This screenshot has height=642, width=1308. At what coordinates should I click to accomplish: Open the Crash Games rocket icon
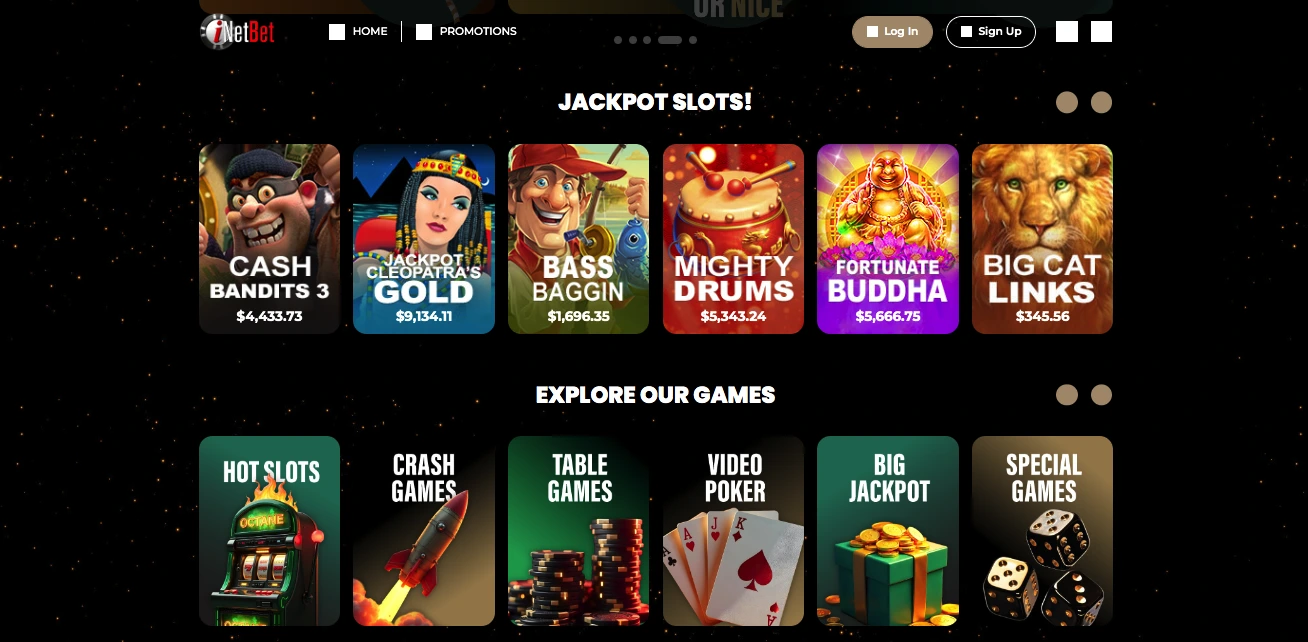[x=424, y=531]
